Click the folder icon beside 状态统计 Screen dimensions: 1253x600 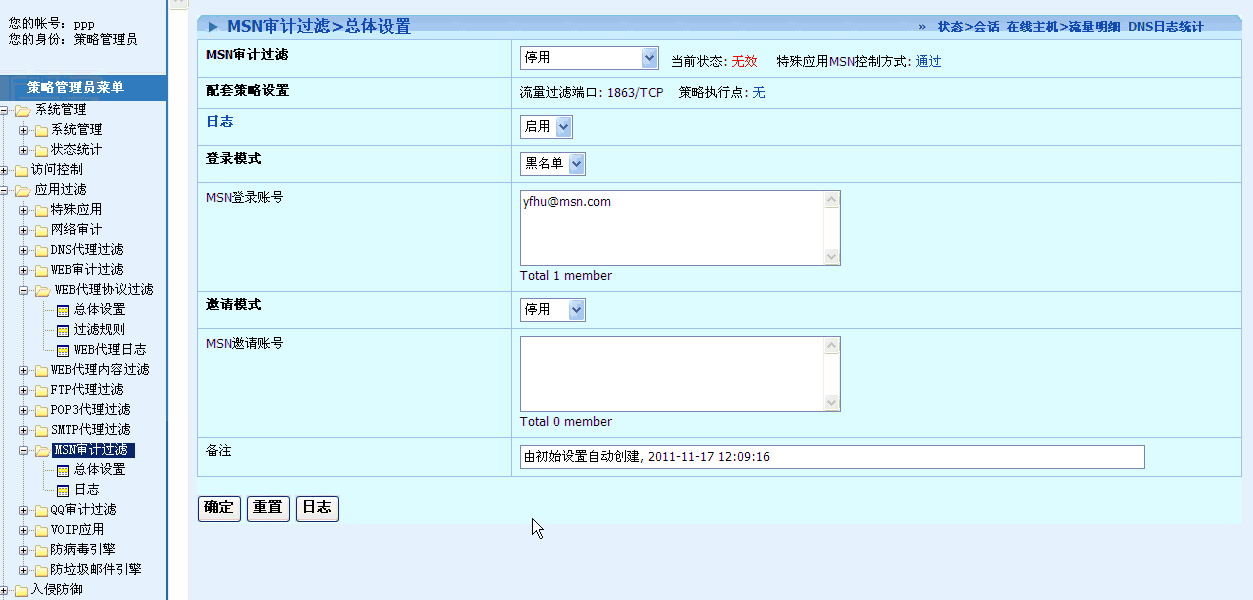[x=41, y=150]
